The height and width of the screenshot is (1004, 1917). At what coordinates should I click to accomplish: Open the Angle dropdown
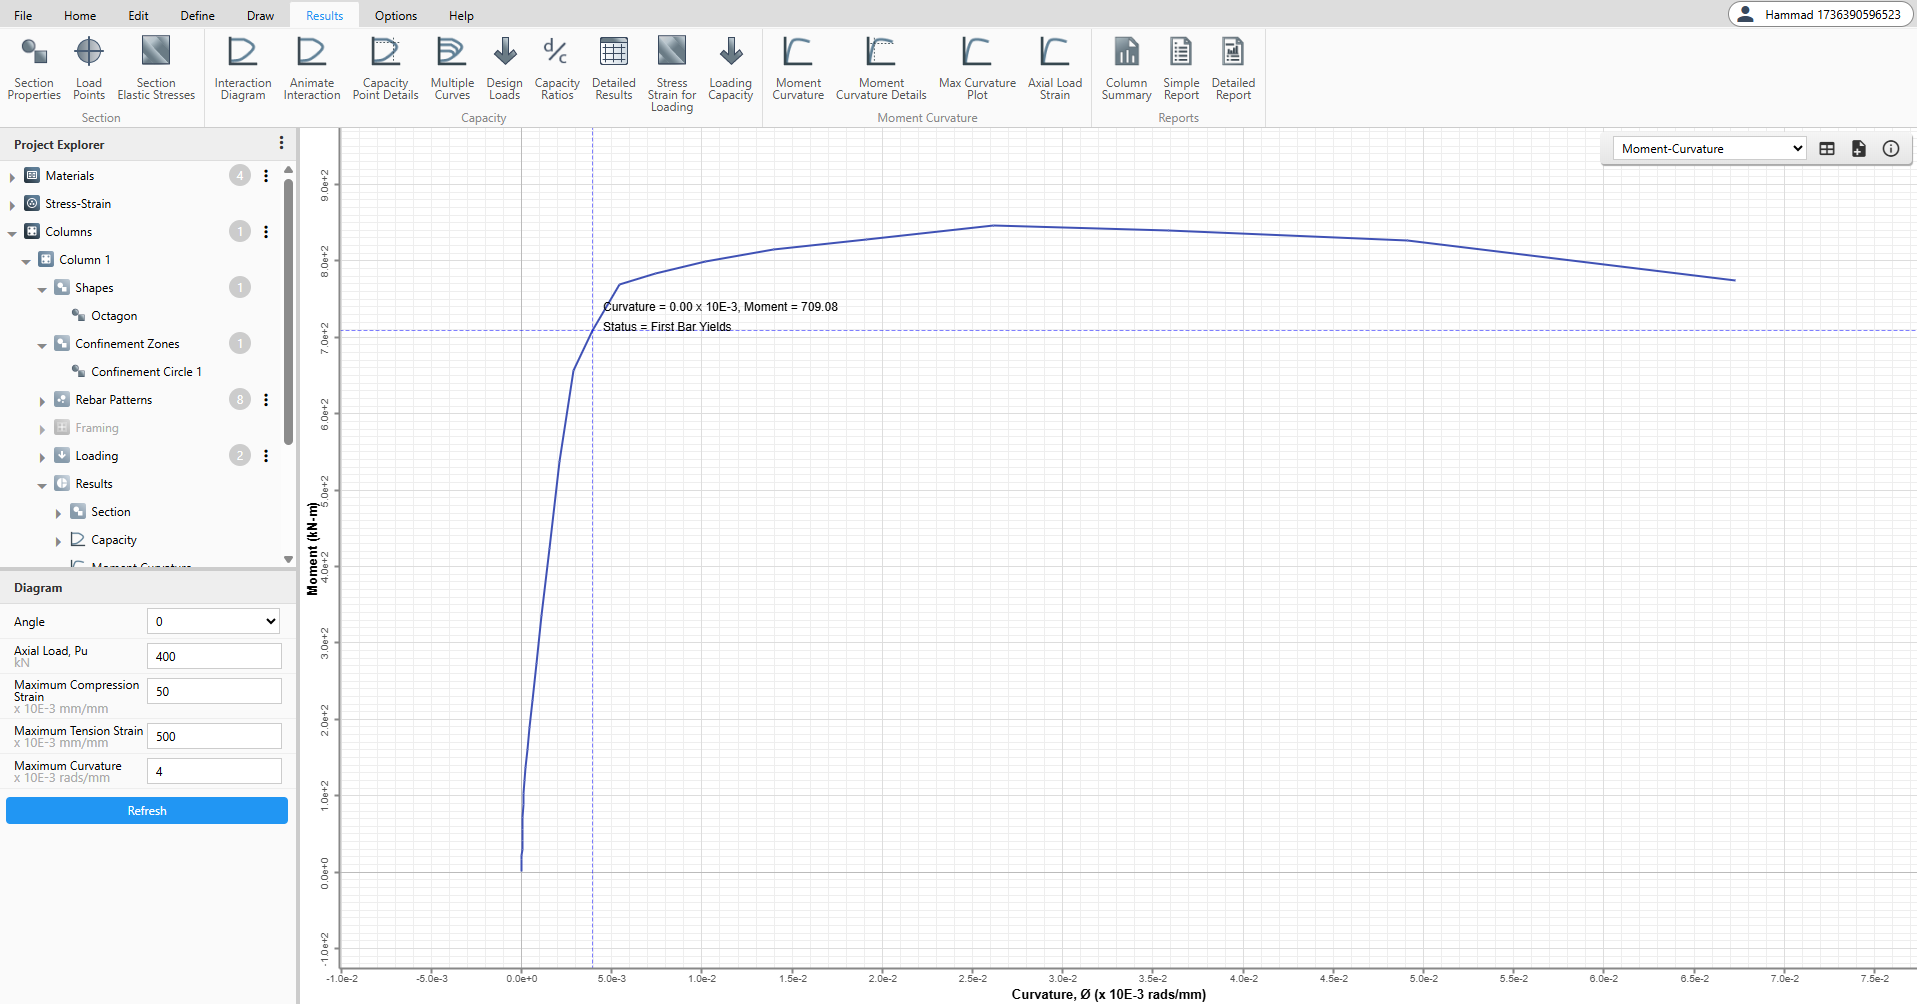point(214,621)
